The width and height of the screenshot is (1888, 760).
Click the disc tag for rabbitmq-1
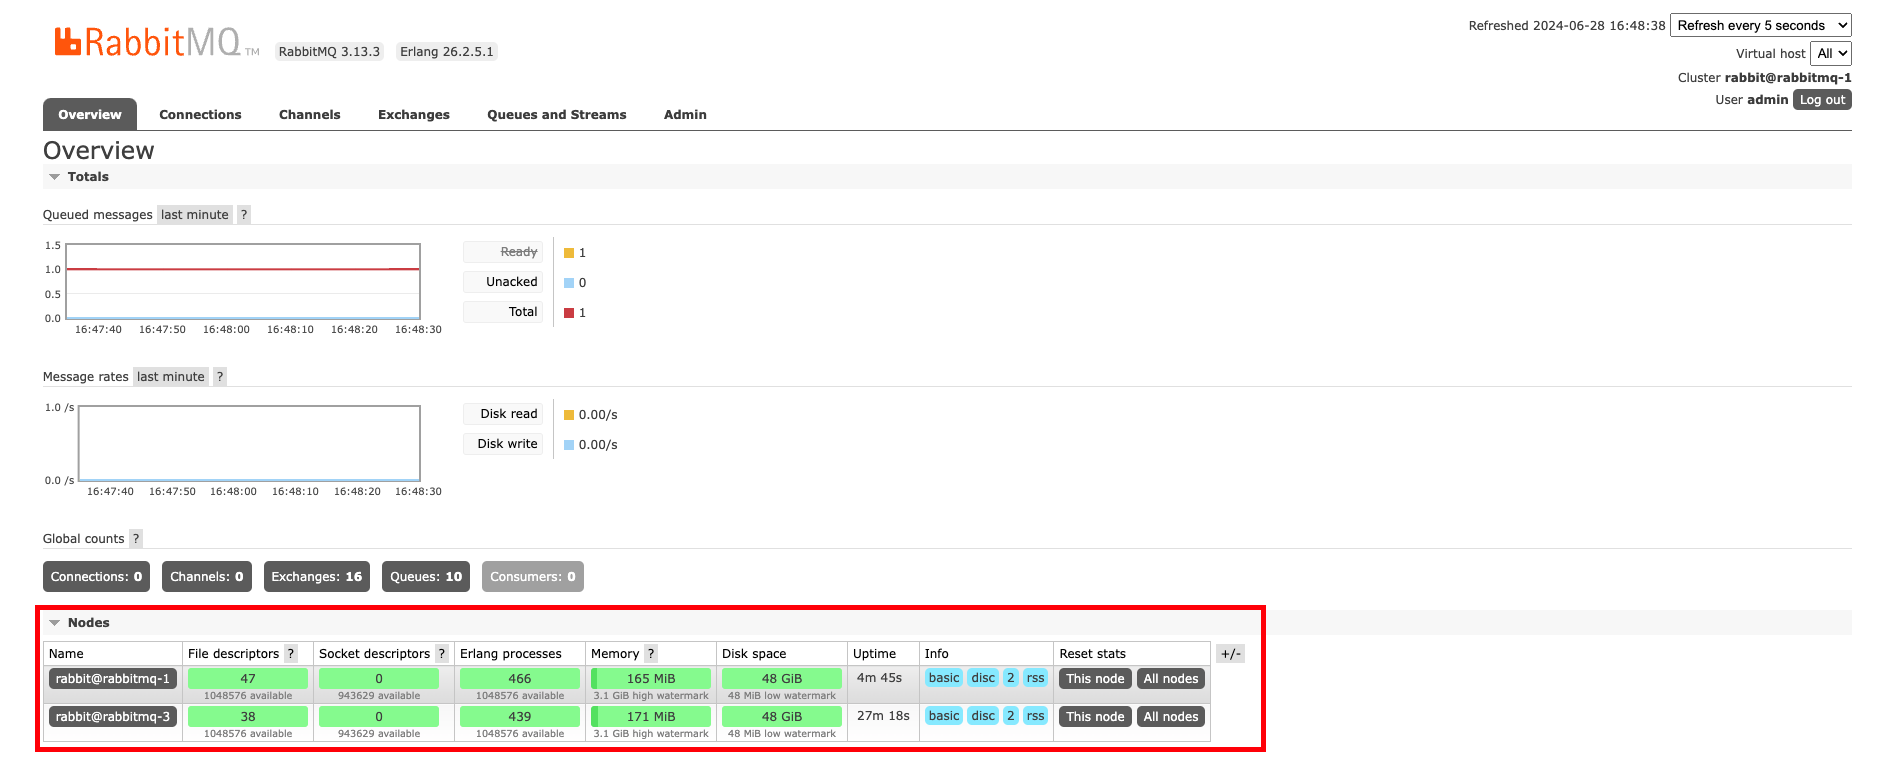pyautogui.click(x=984, y=678)
